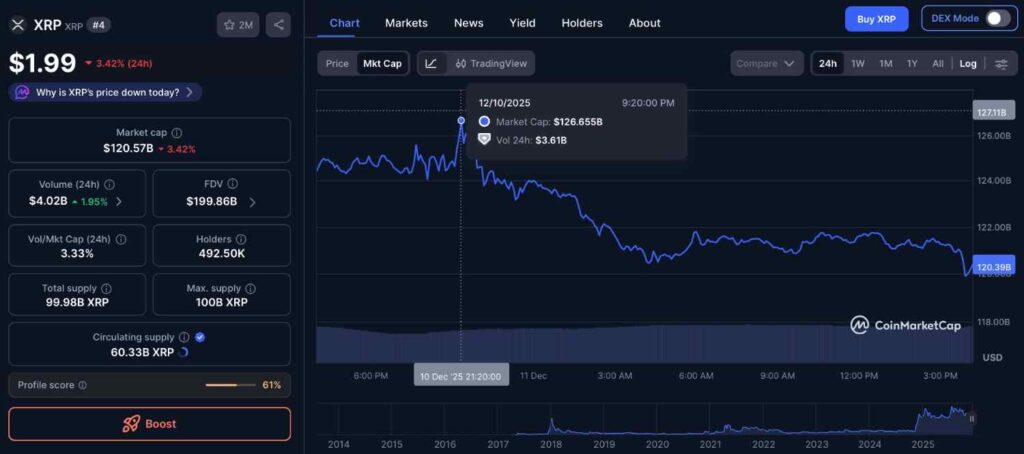Click the line chart style icon

tap(431, 64)
